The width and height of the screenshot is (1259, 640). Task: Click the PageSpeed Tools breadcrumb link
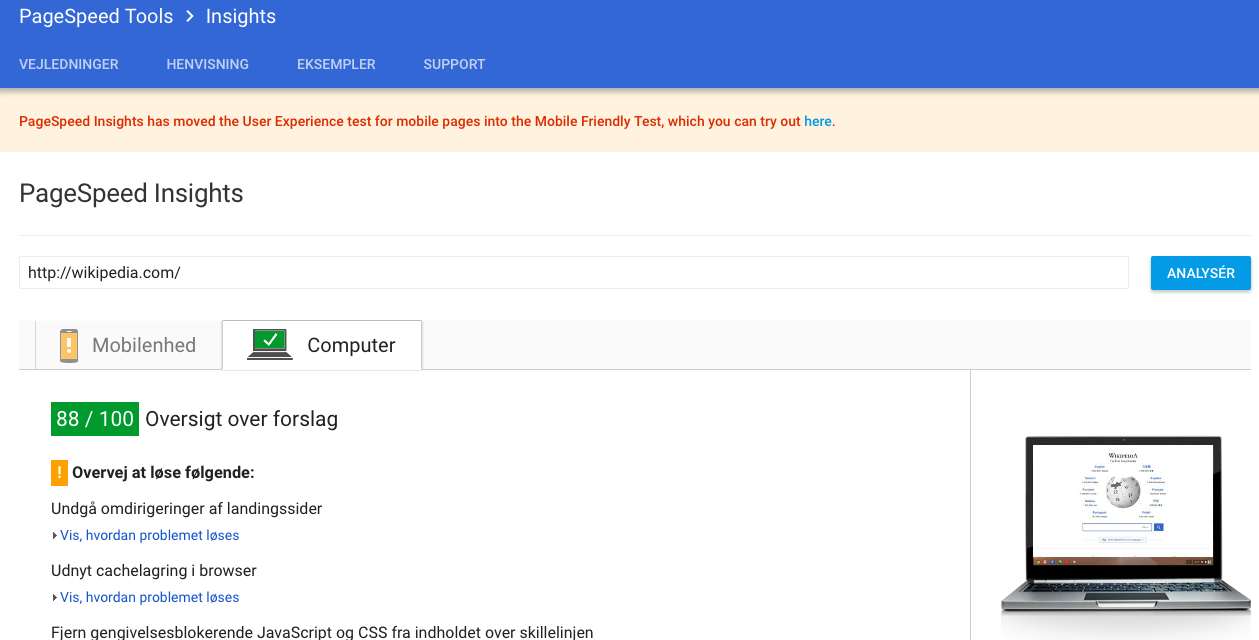point(96,17)
